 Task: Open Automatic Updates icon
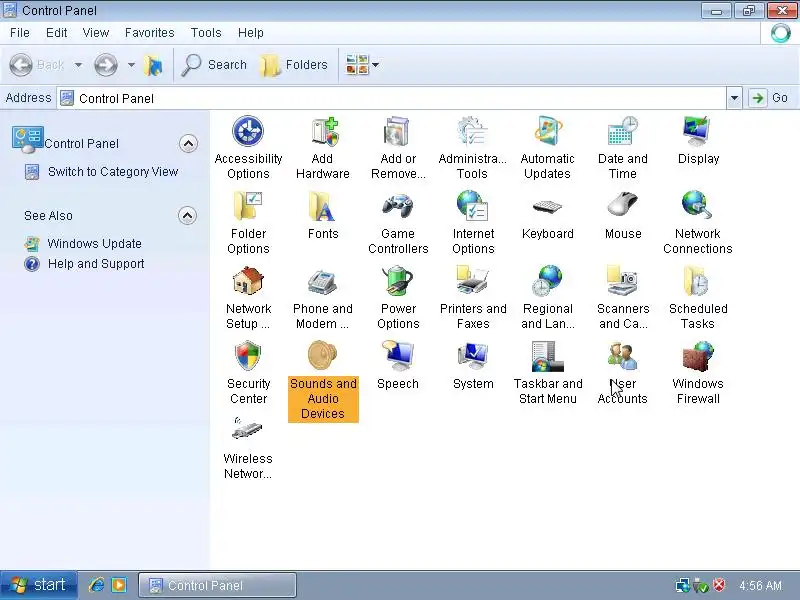point(548,132)
